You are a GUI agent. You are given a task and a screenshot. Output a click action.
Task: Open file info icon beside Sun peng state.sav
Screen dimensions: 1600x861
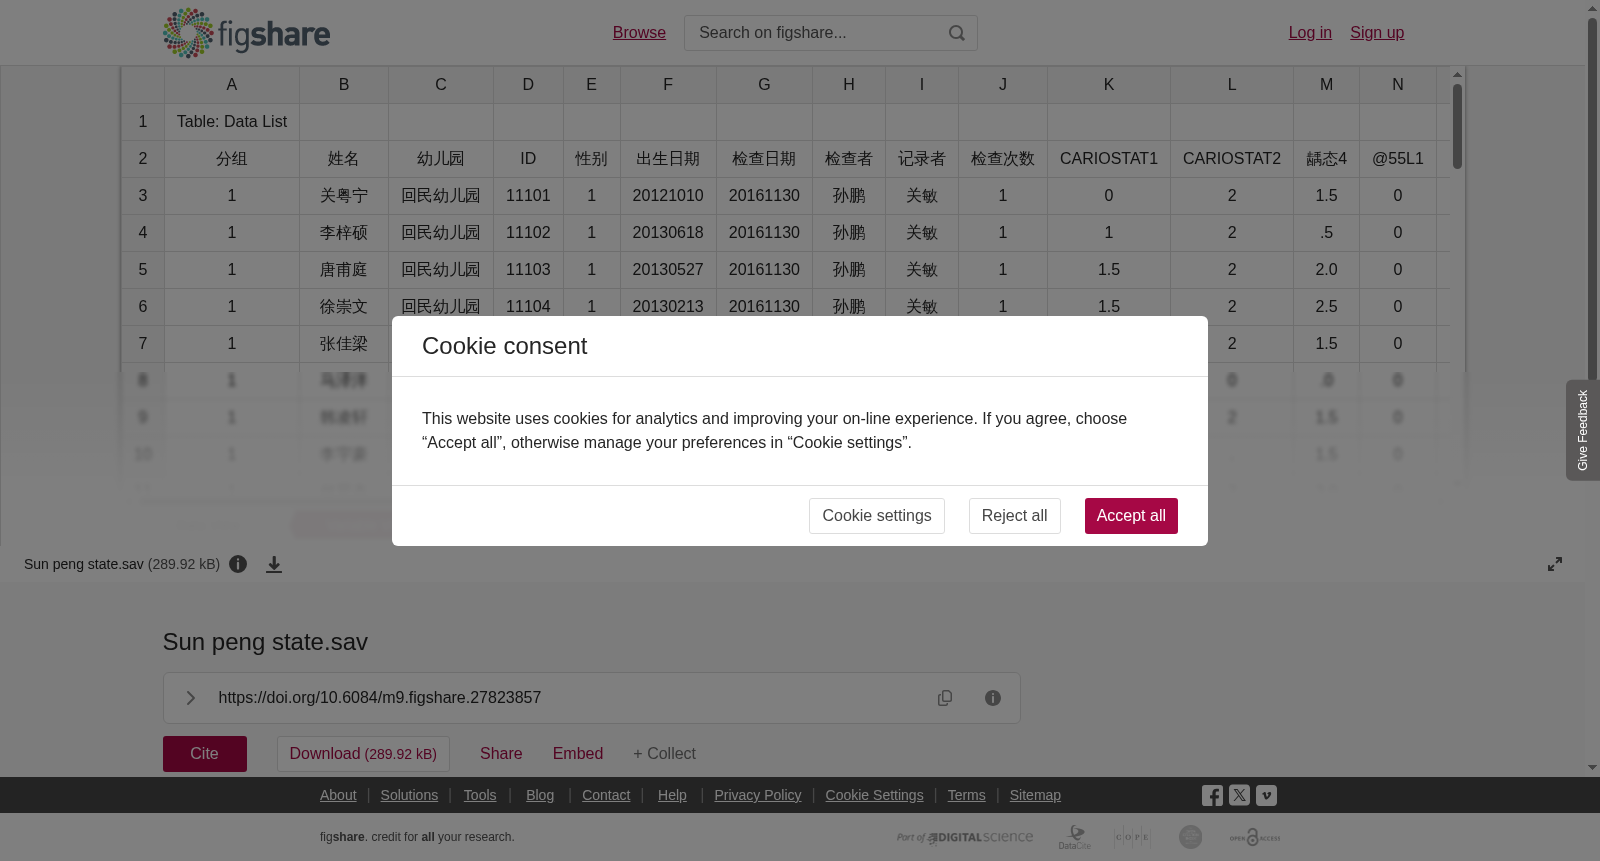(x=238, y=564)
